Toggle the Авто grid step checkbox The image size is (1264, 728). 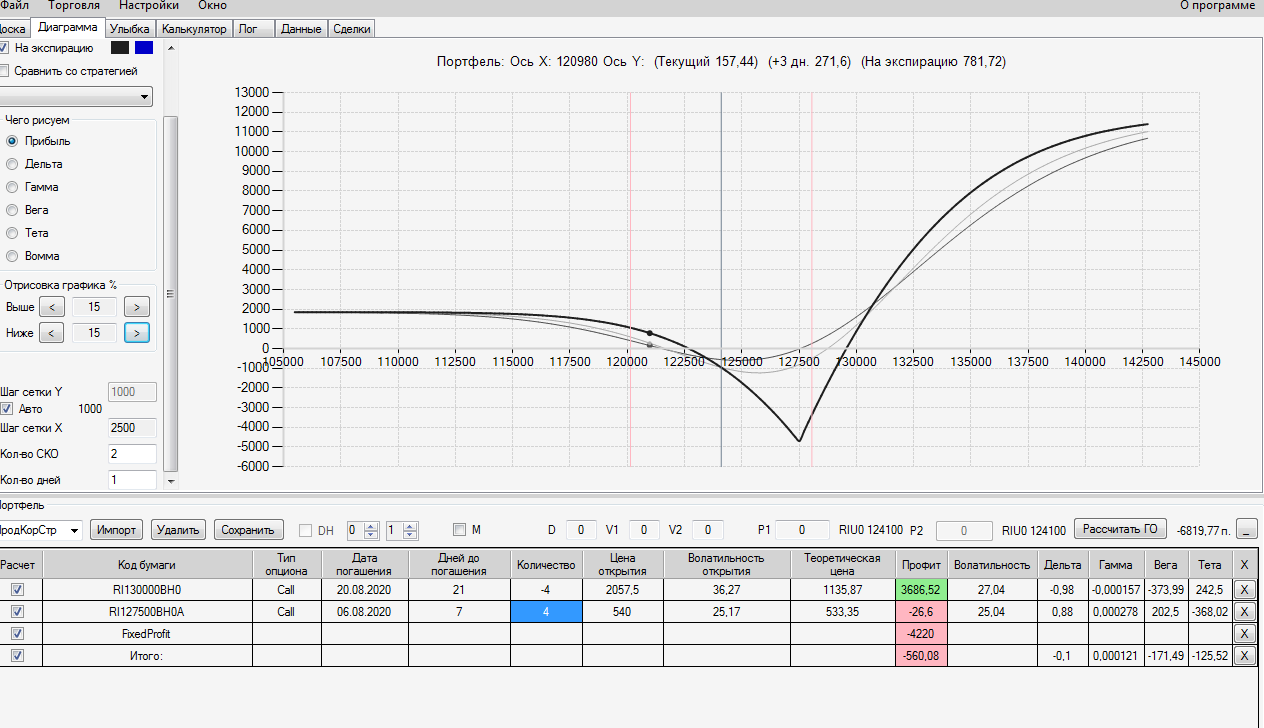tap(6, 409)
